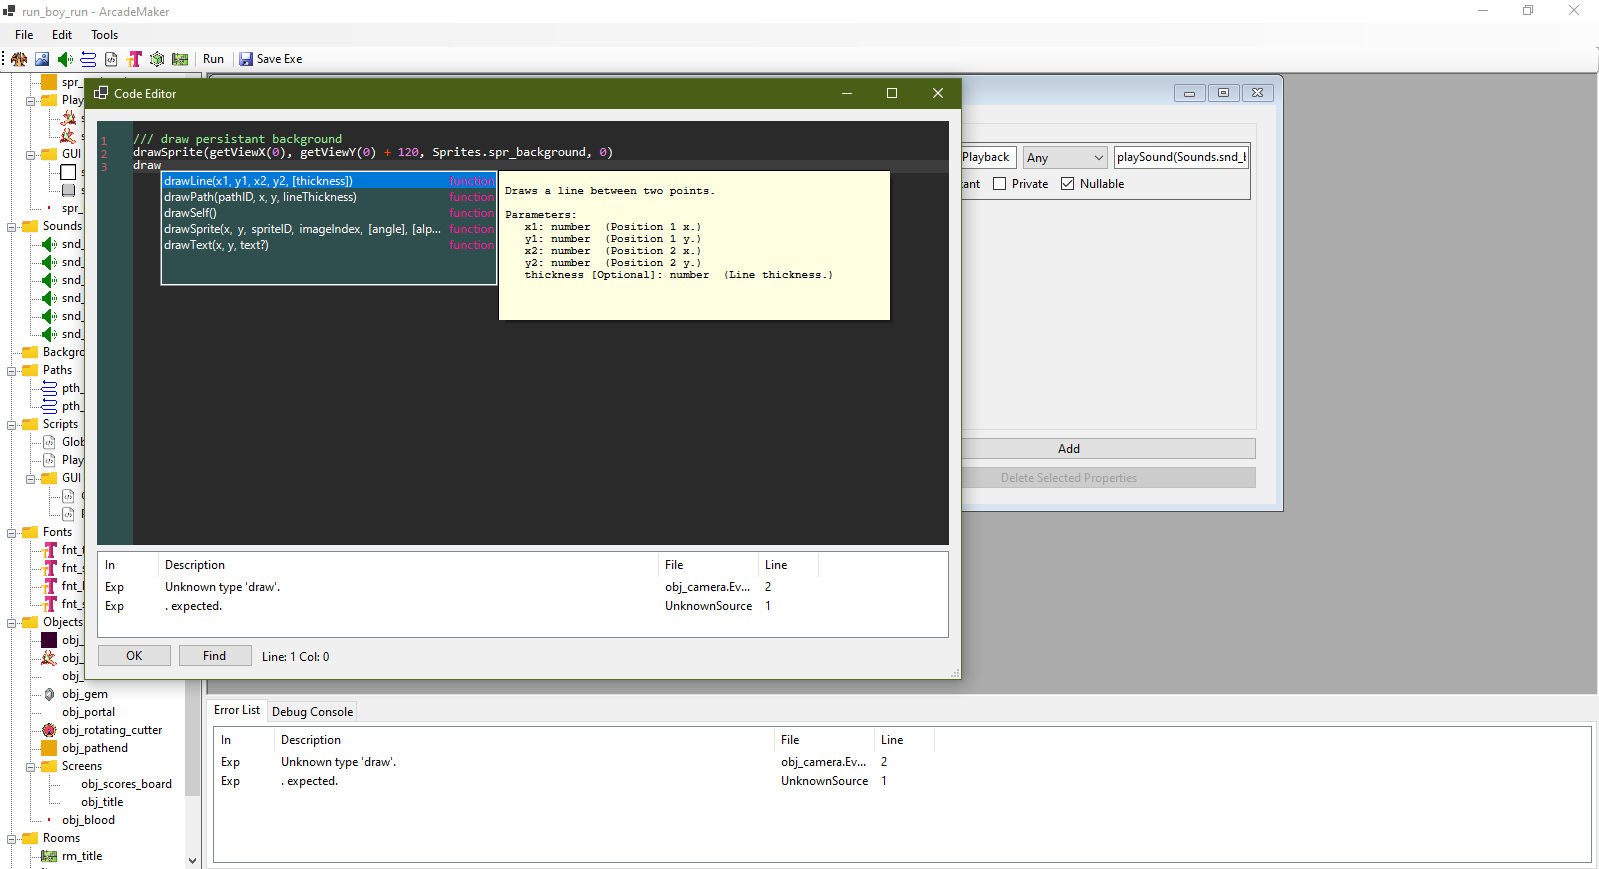The height and width of the screenshot is (869, 1599).
Task: Collapse the Screens subfolder node
Action: click(x=31, y=767)
